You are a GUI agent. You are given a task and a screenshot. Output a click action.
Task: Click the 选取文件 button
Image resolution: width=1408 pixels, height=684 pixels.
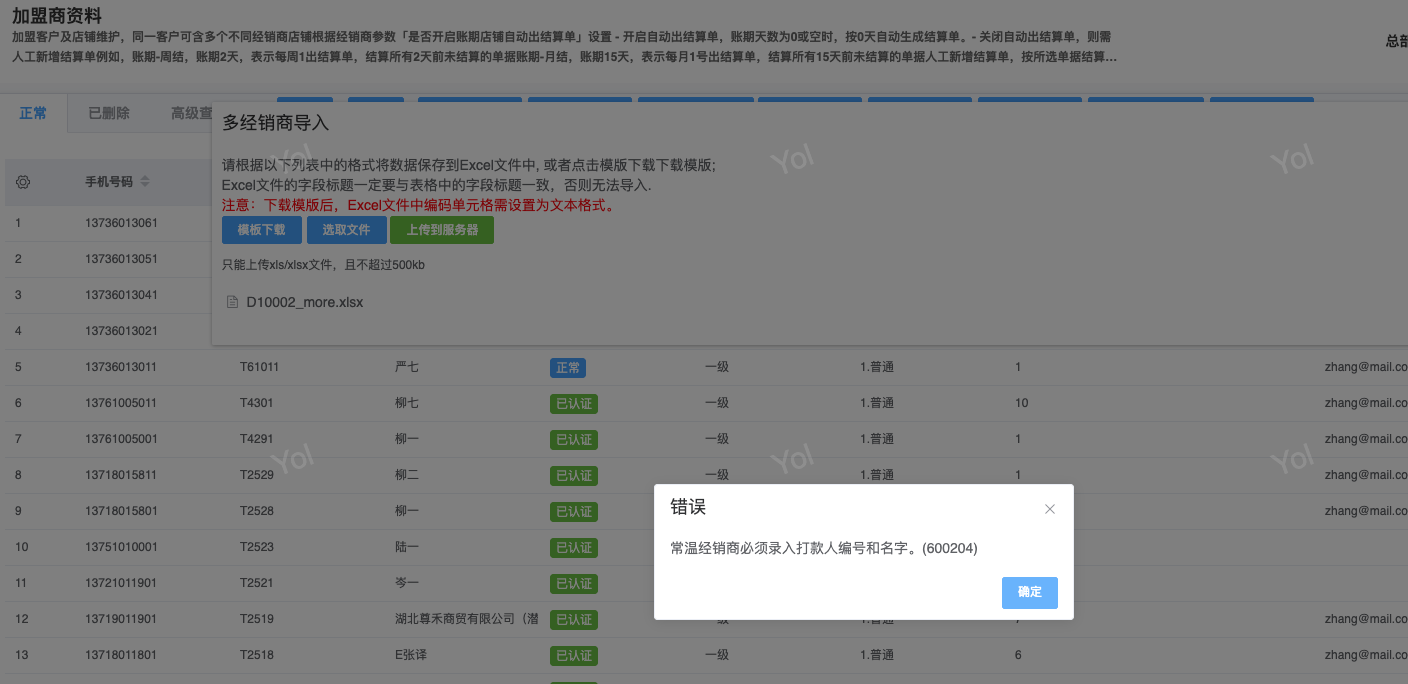point(346,230)
